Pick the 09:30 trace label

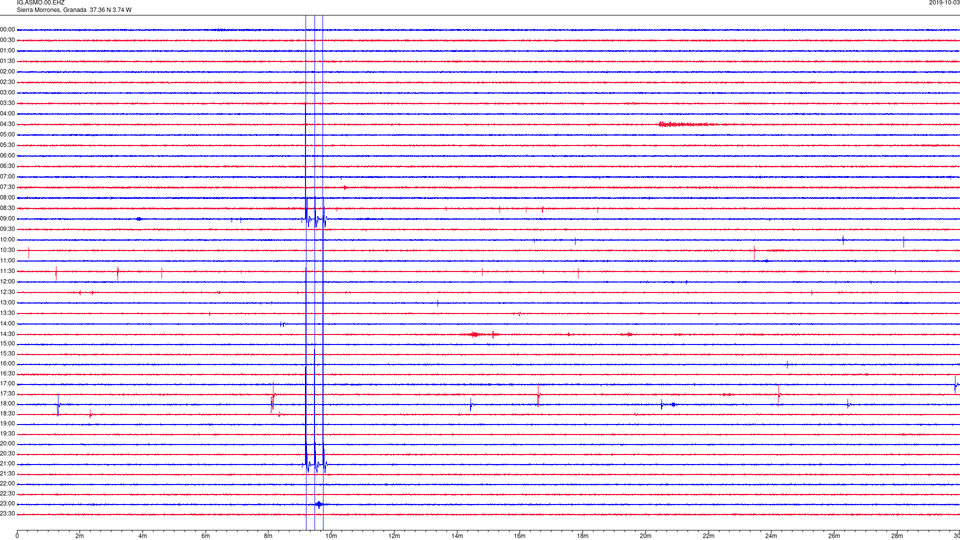coord(8,229)
